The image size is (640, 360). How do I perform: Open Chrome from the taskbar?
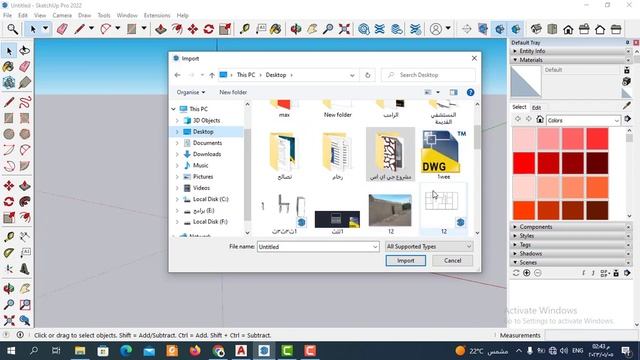click(x=218, y=351)
